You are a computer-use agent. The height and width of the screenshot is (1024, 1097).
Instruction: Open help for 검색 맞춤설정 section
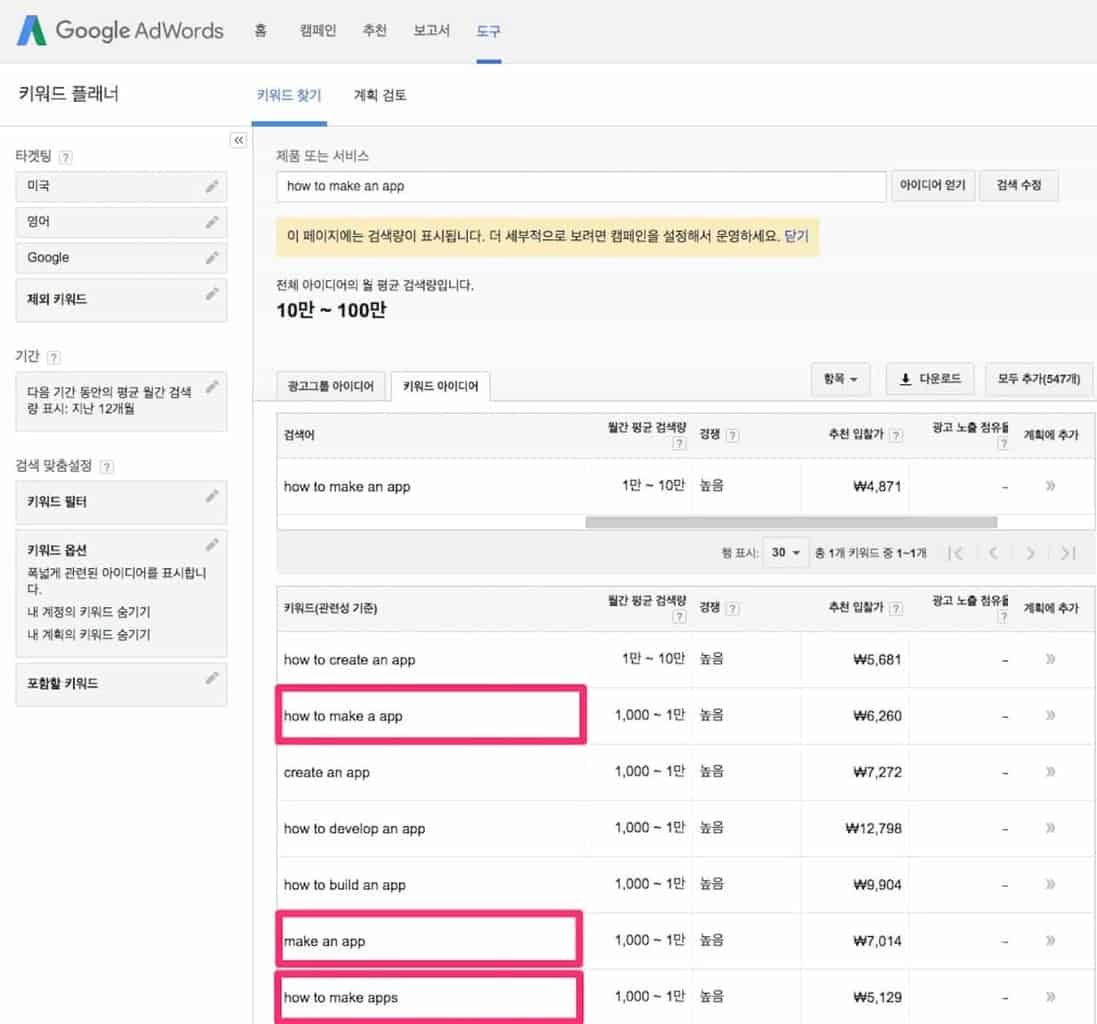(106, 467)
